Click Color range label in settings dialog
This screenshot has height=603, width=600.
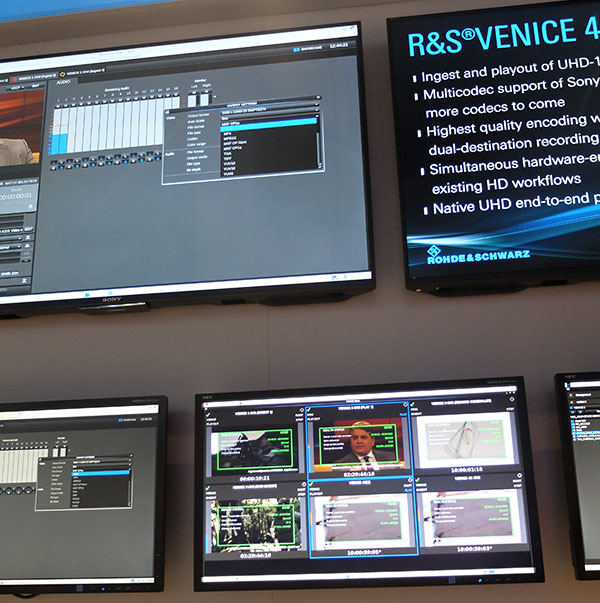point(196,145)
